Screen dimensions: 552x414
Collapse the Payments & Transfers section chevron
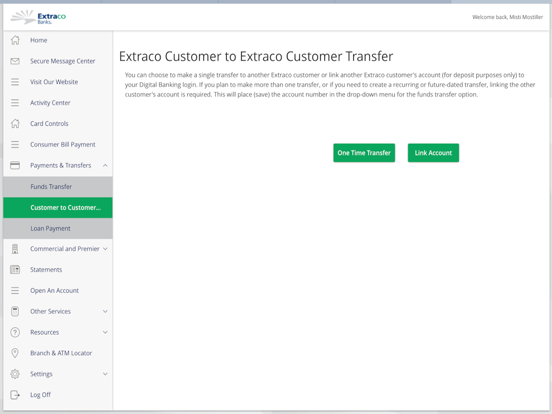[105, 165]
